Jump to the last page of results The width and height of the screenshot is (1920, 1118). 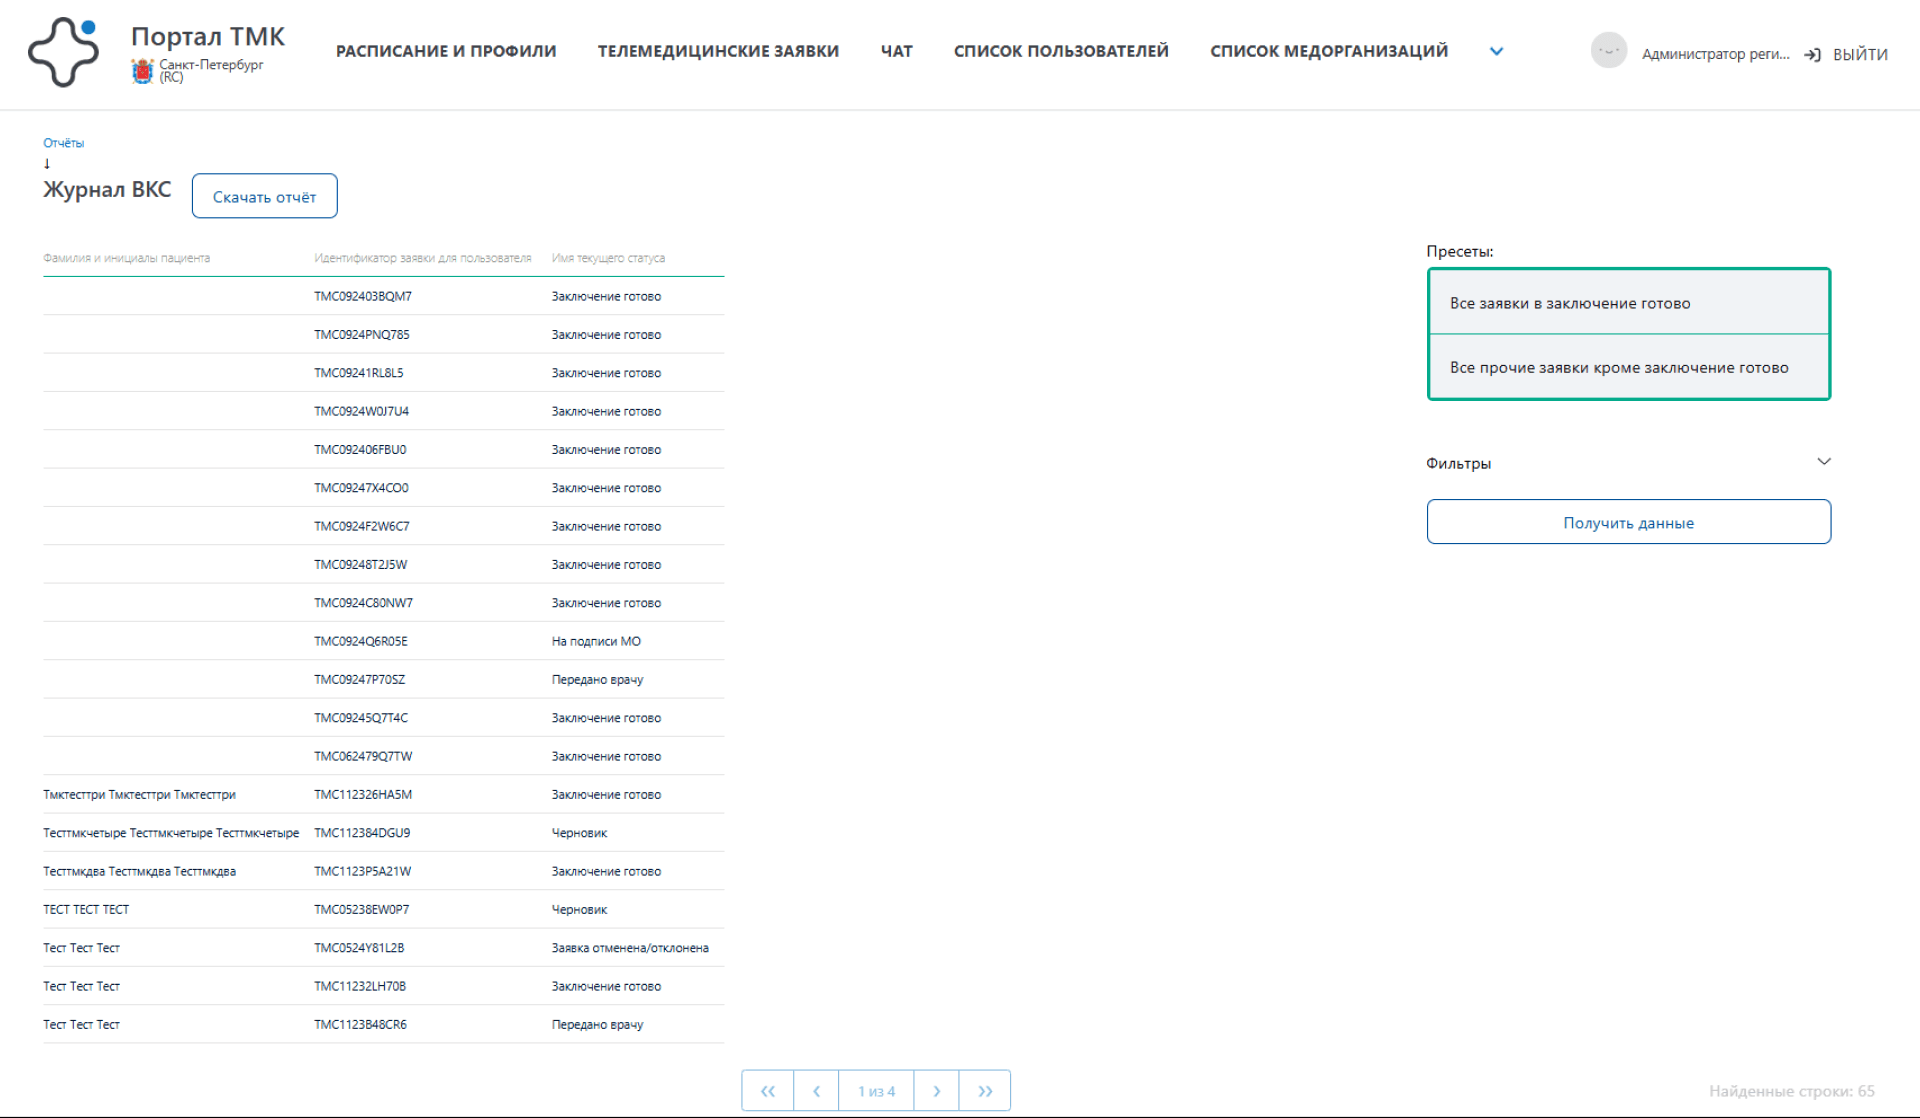point(985,1090)
